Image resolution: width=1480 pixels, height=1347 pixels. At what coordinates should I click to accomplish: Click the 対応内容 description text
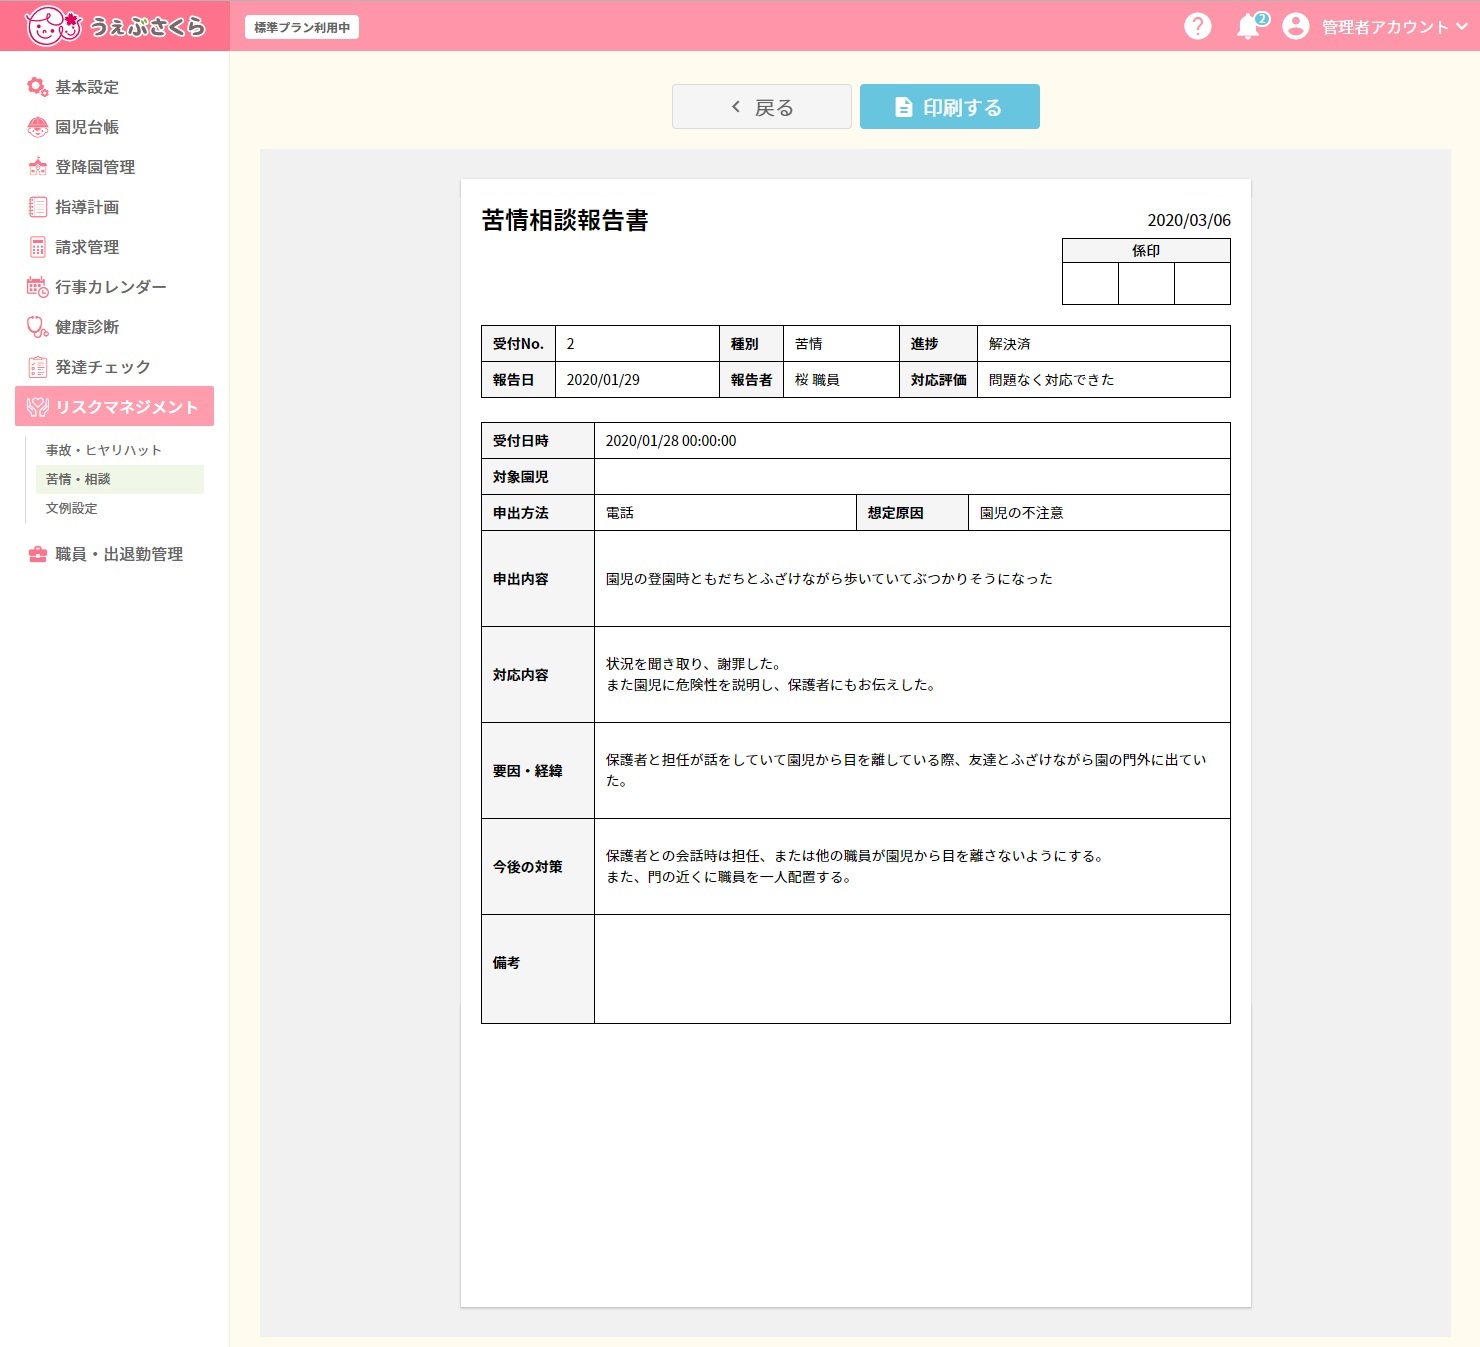771,675
